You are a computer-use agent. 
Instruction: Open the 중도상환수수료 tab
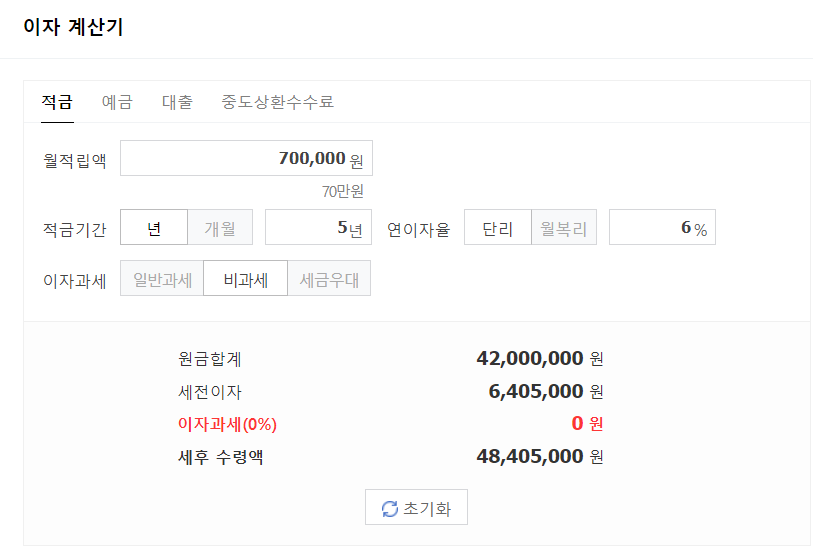(277, 102)
